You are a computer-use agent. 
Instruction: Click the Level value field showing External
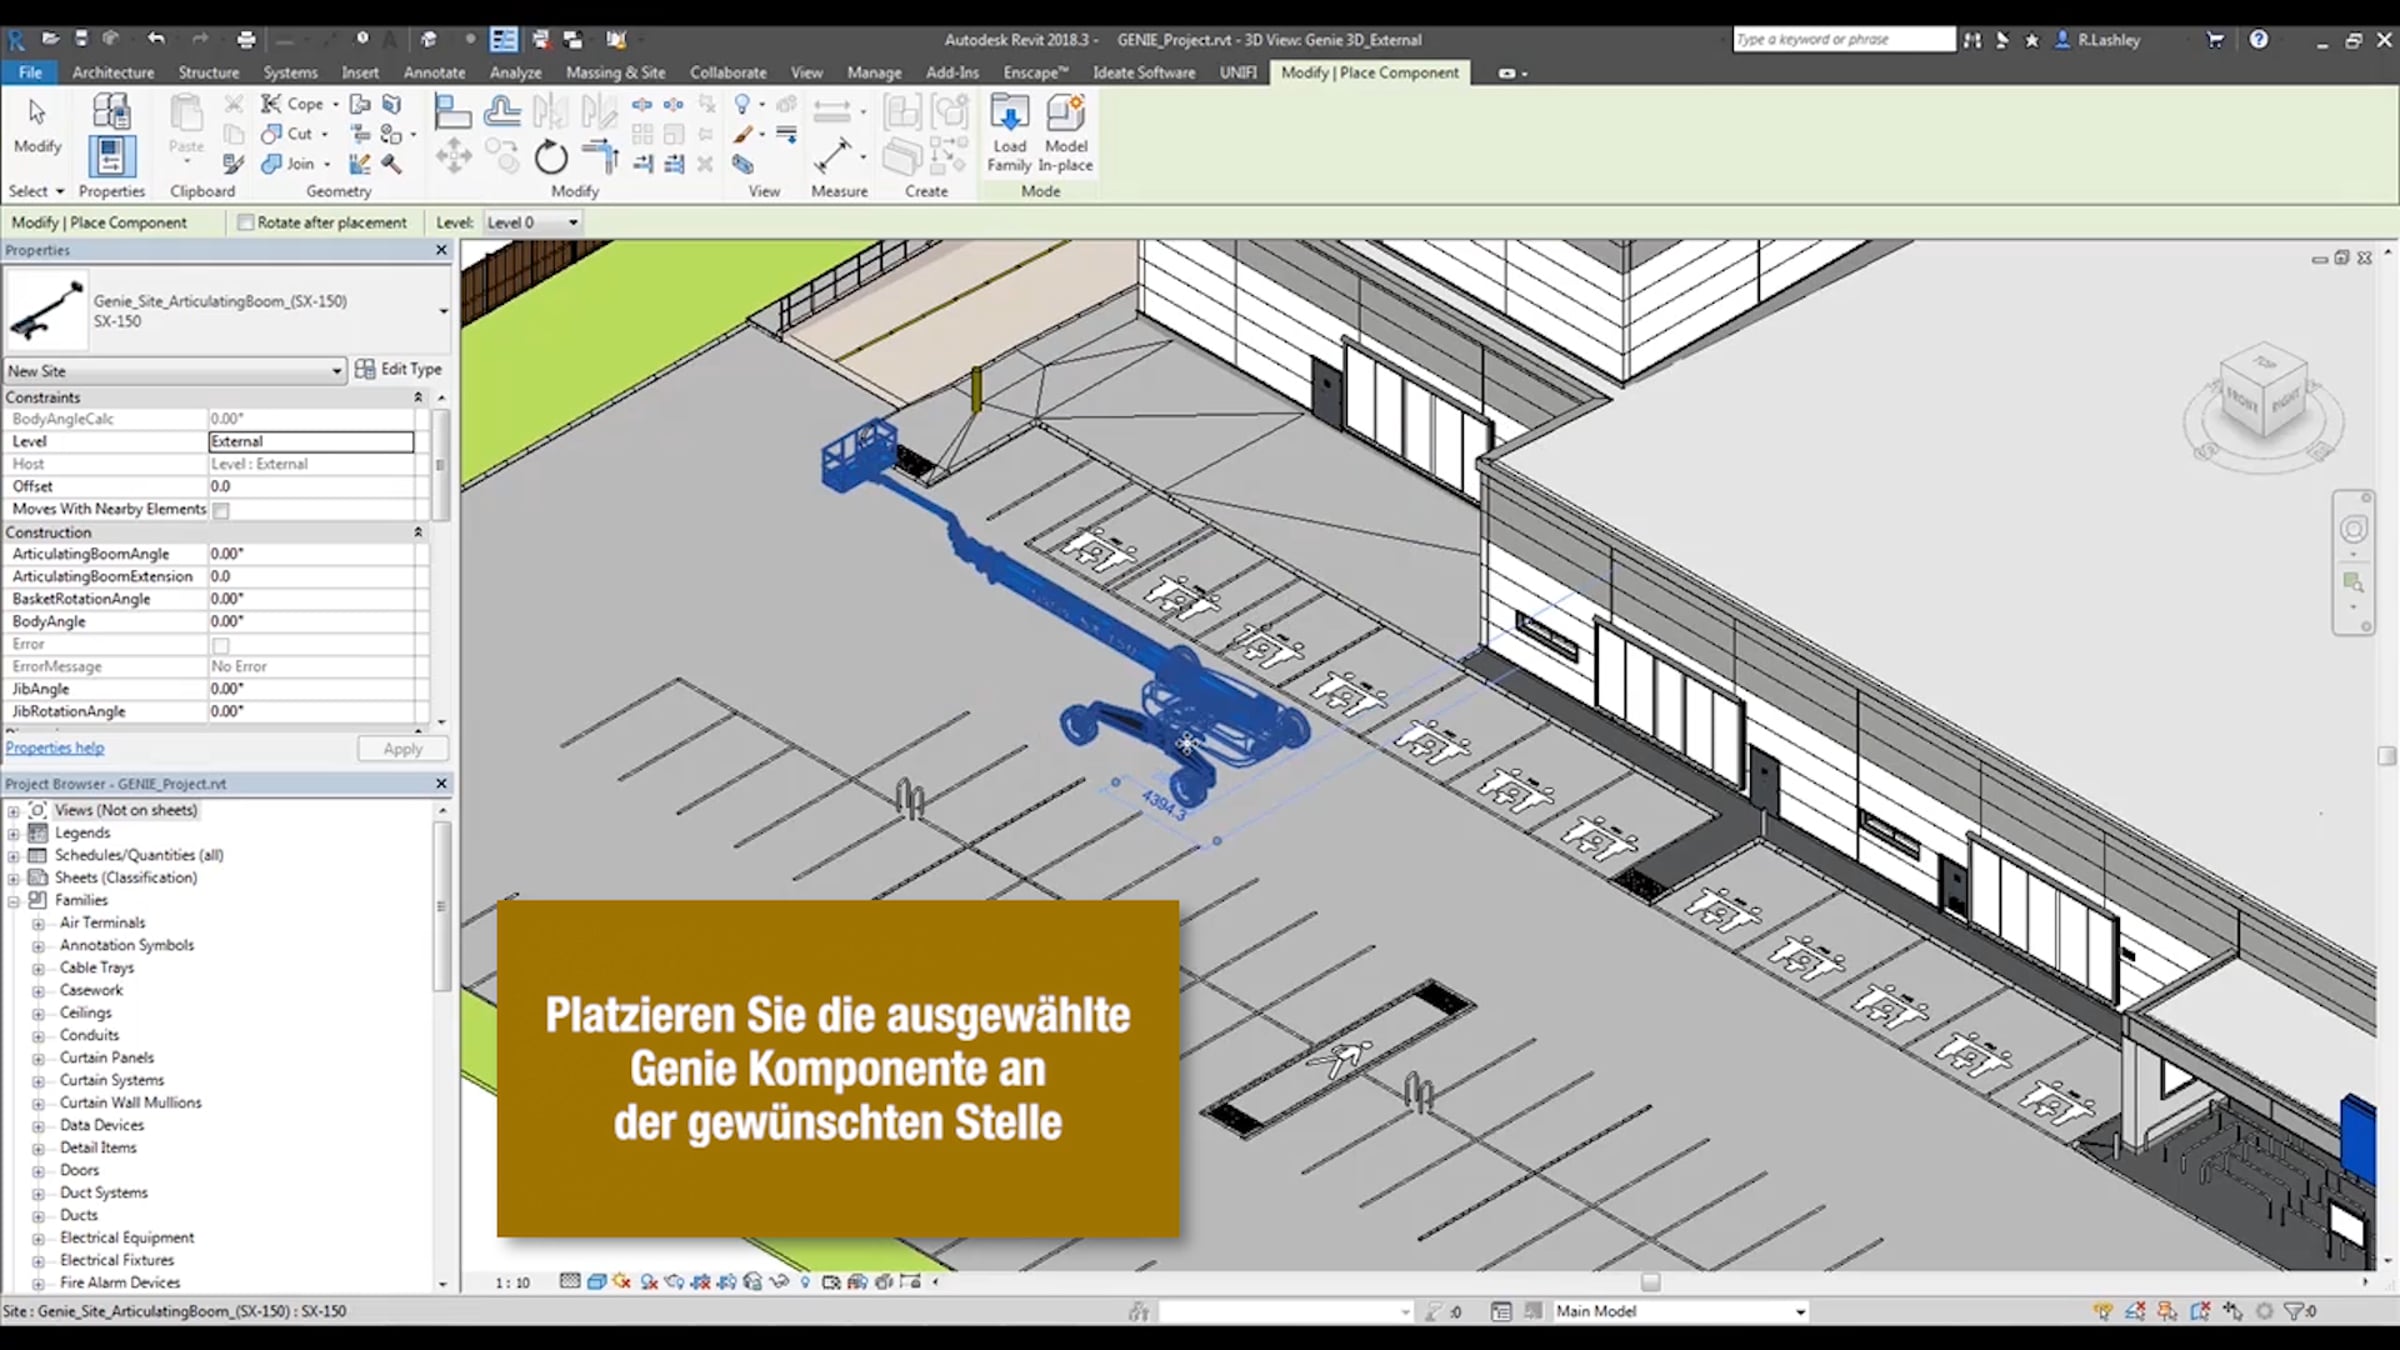point(311,441)
